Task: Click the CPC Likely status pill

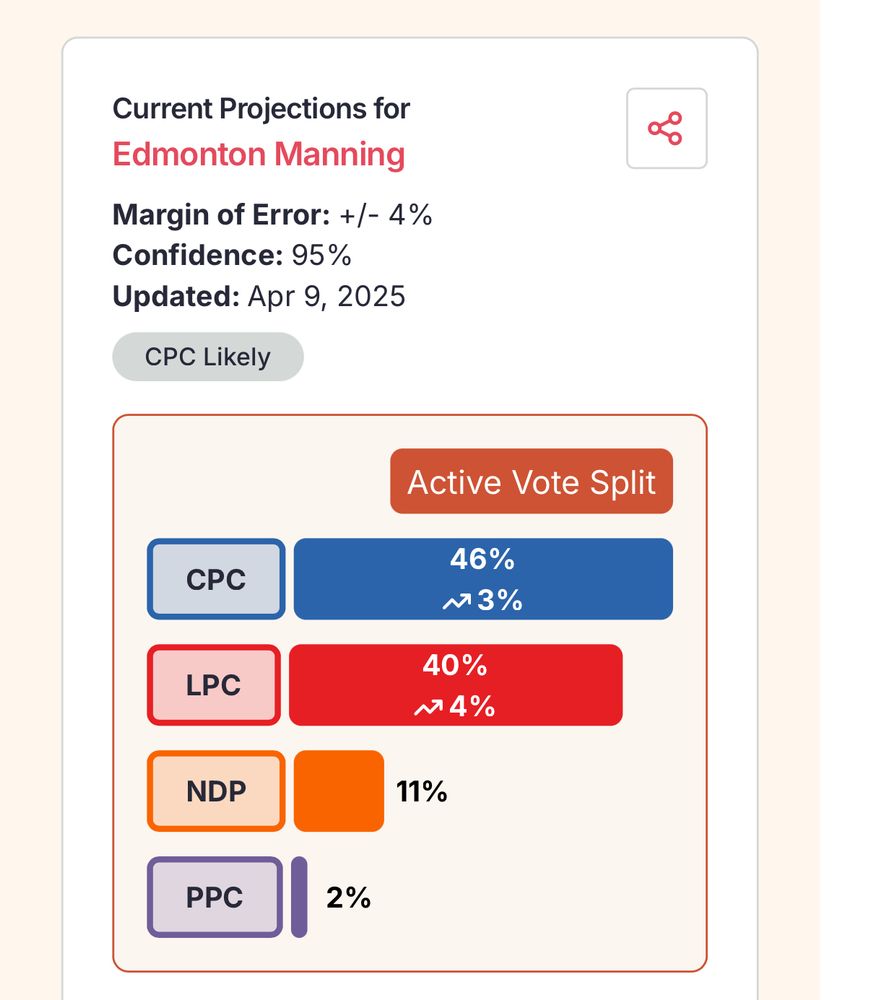Action: click(x=208, y=357)
